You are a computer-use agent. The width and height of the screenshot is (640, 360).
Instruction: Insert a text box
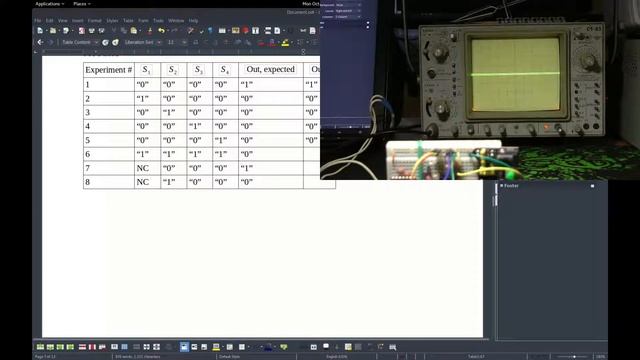pyautogui.click(x=255, y=31)
